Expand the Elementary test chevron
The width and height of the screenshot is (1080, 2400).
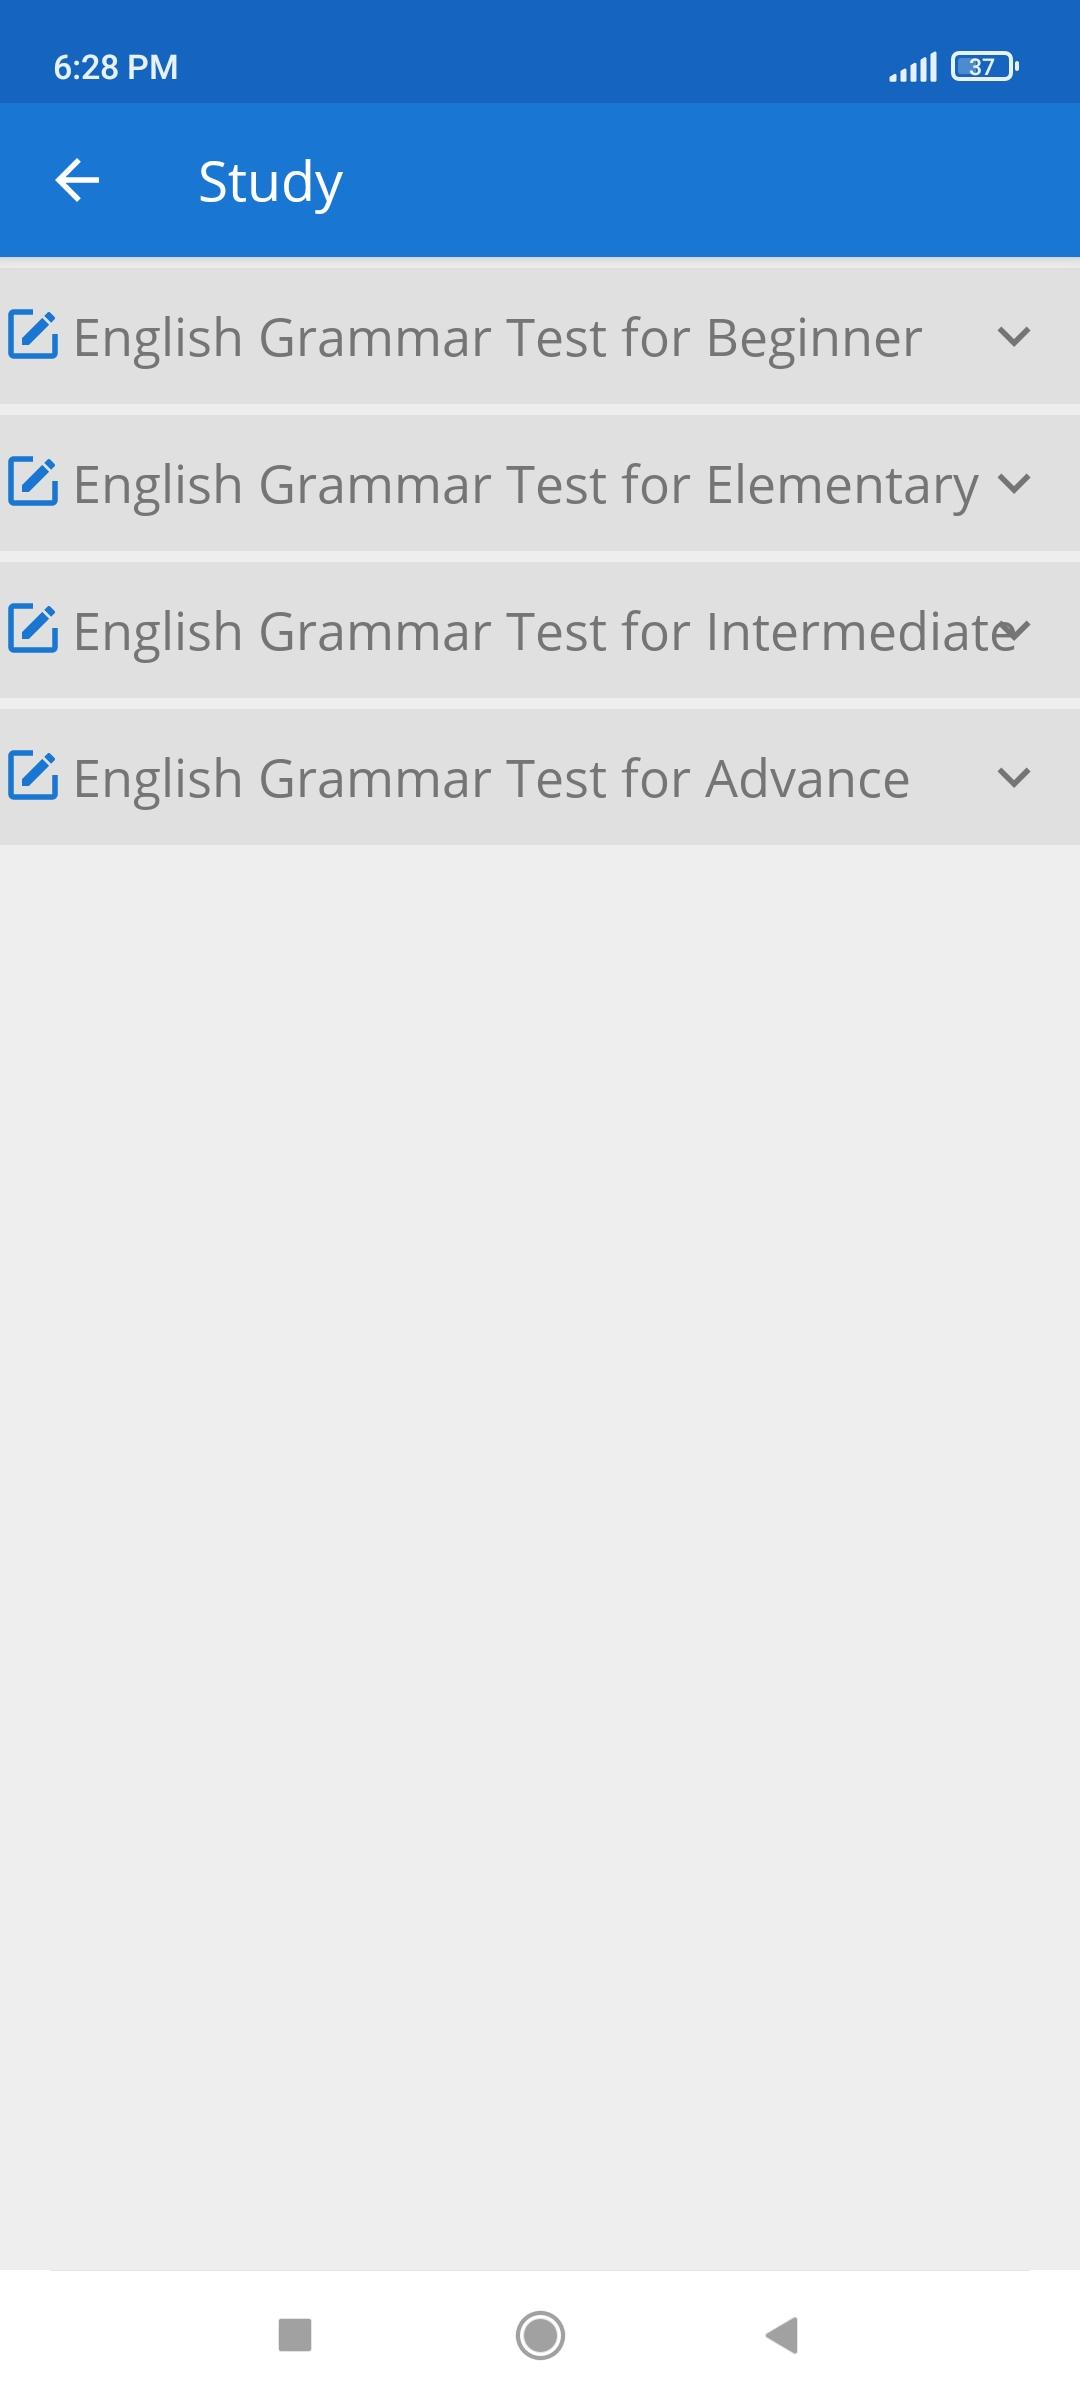point(1014,484)
